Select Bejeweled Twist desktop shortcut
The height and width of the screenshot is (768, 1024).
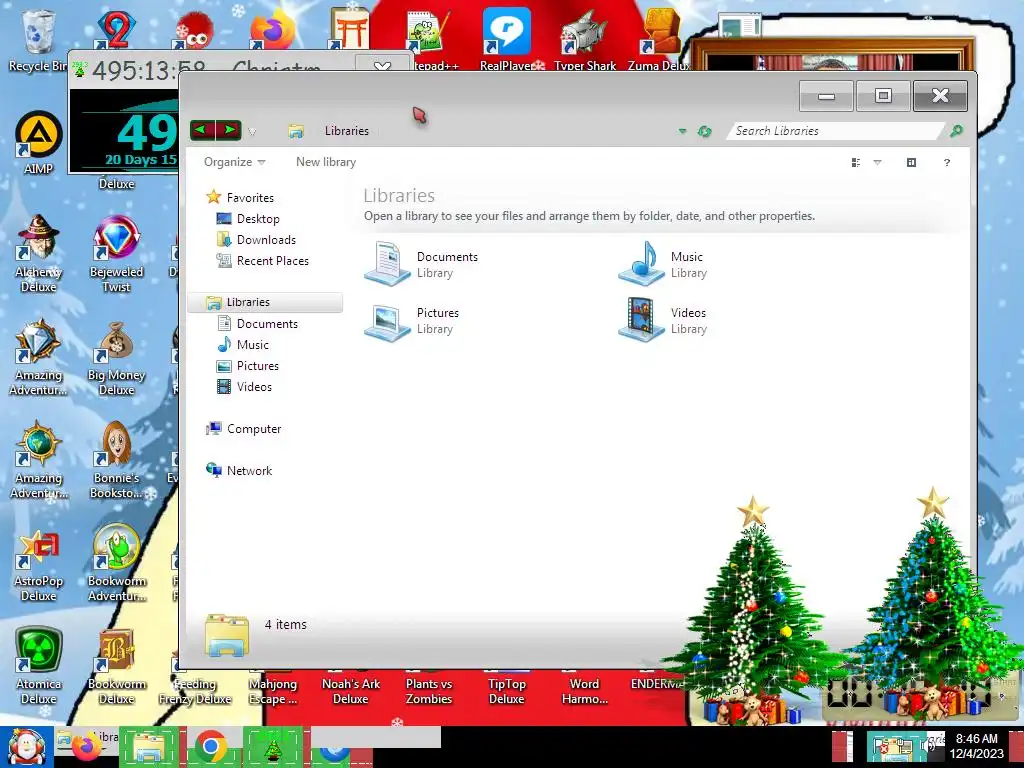point(116,253)
